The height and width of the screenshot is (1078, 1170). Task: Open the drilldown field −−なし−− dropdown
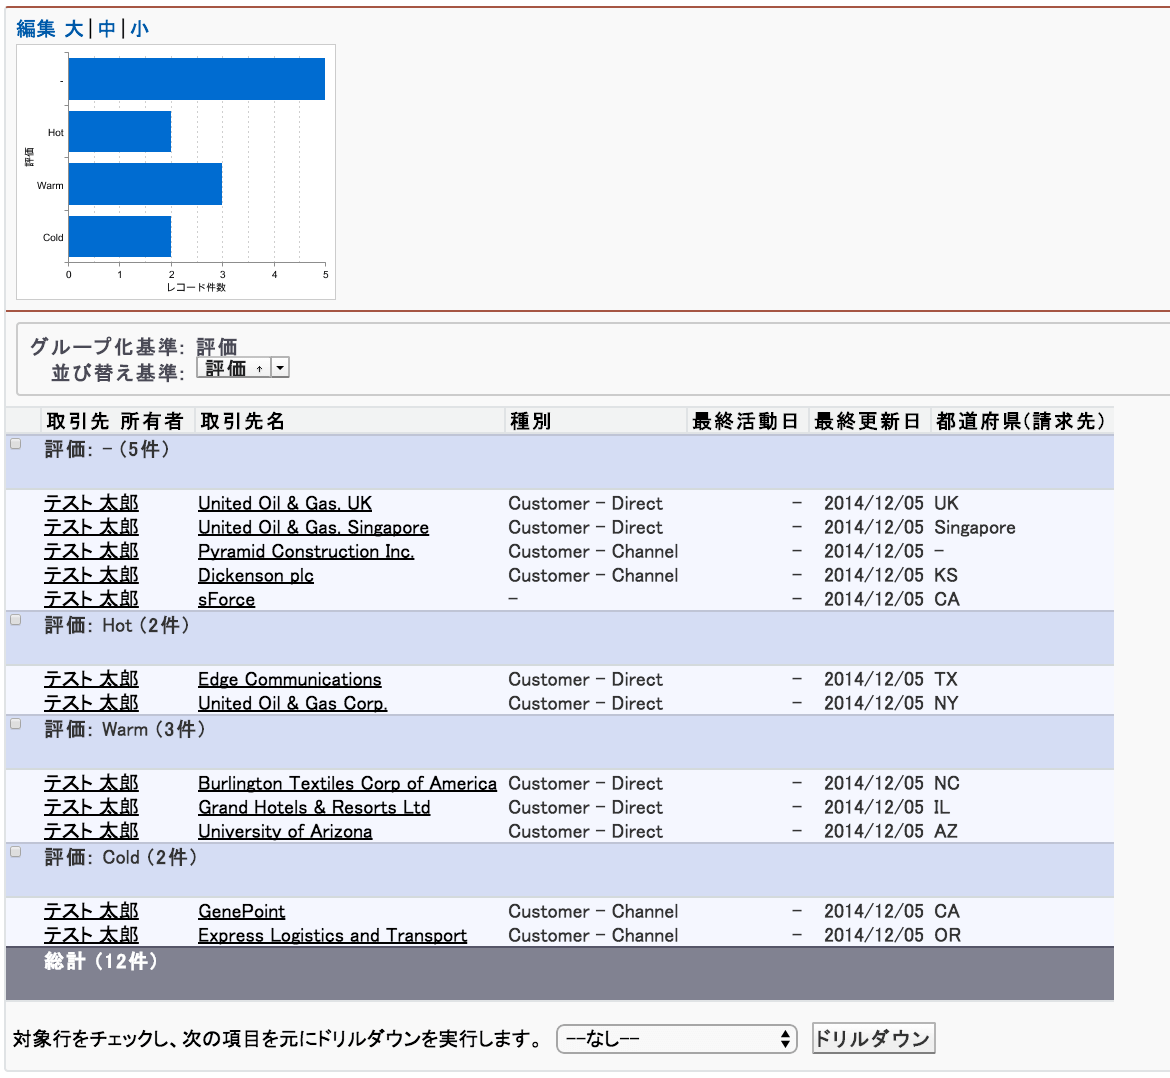(x=677, y=1039)
